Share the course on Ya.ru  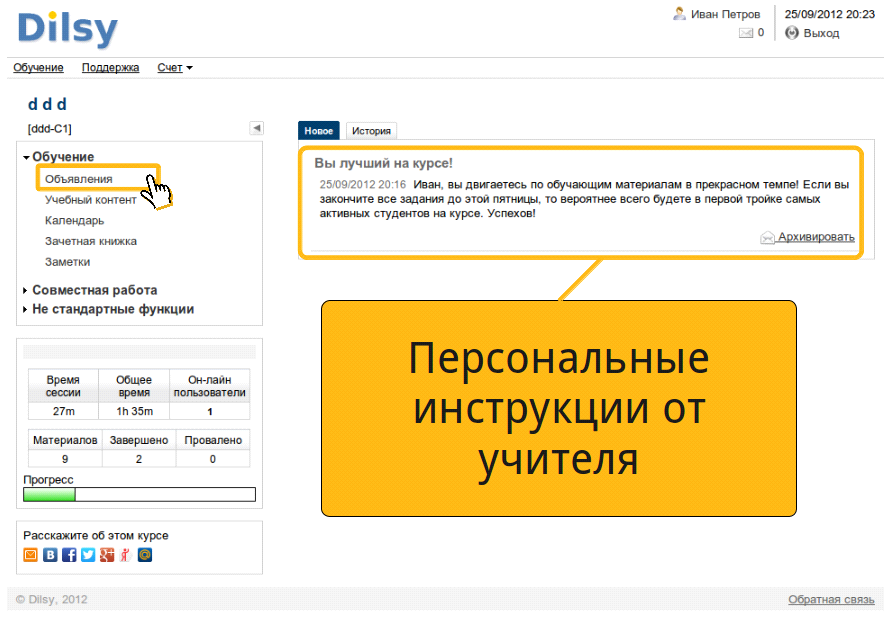coord(126,555)
